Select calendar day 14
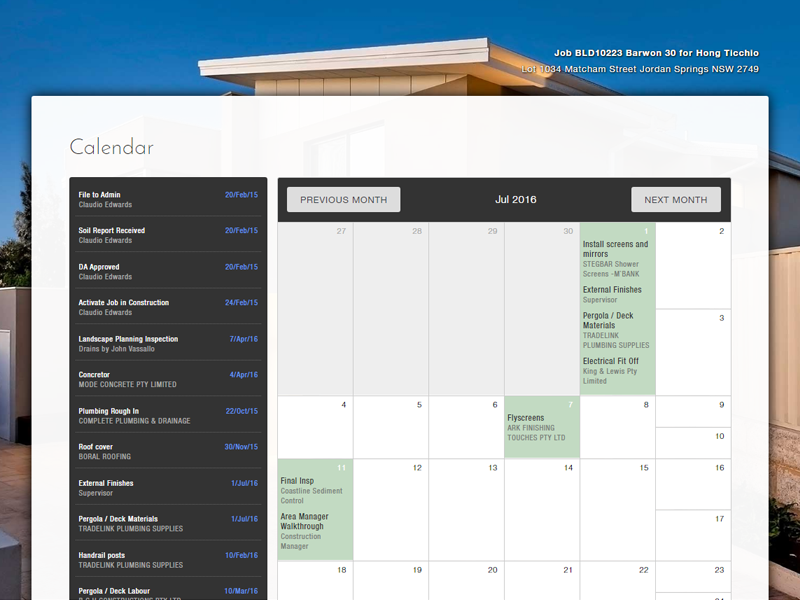The image size is (800, 600). pyautogui.click(x=542, y=510)
